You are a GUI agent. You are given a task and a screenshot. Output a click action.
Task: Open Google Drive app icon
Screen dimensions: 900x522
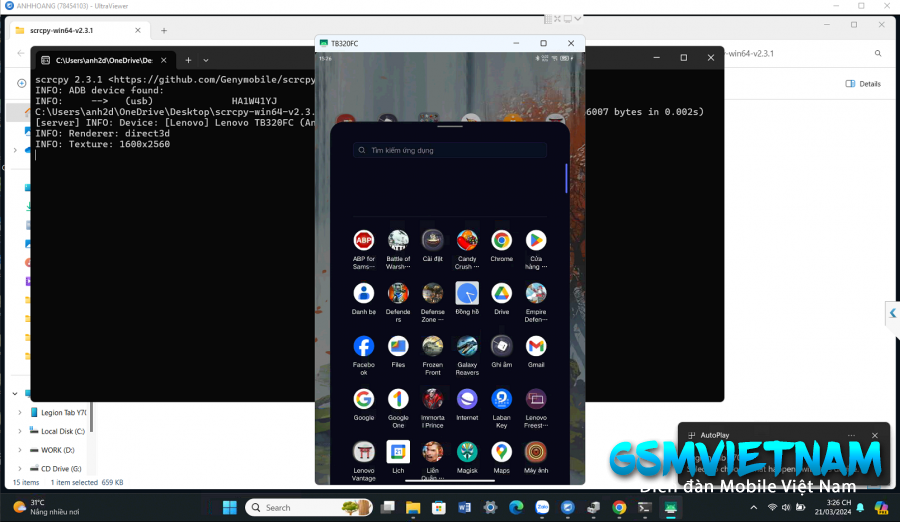pos(501,293)
